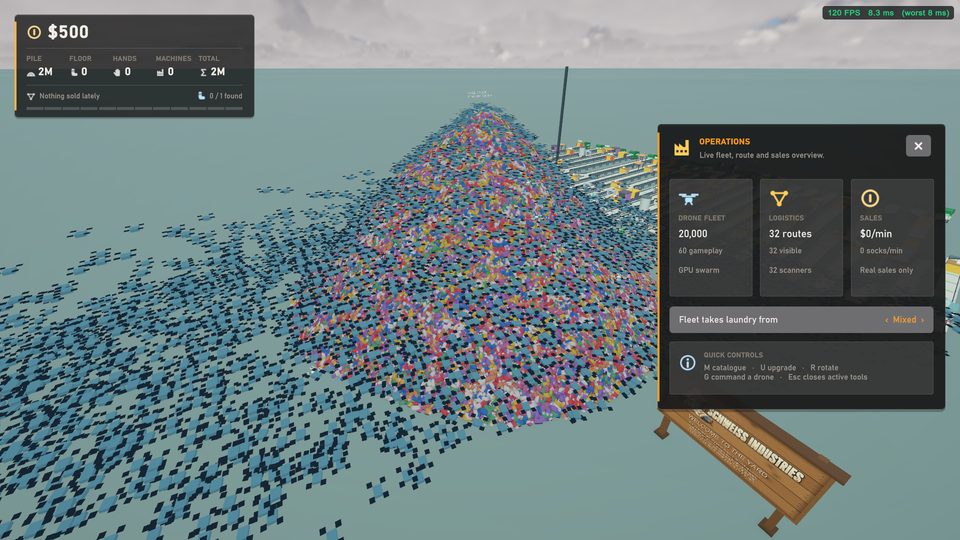Click the Operations factory icon
Image resolution: width=960 pixels, height=540 pixels.
pyautogui.click(x=681, y=148)
